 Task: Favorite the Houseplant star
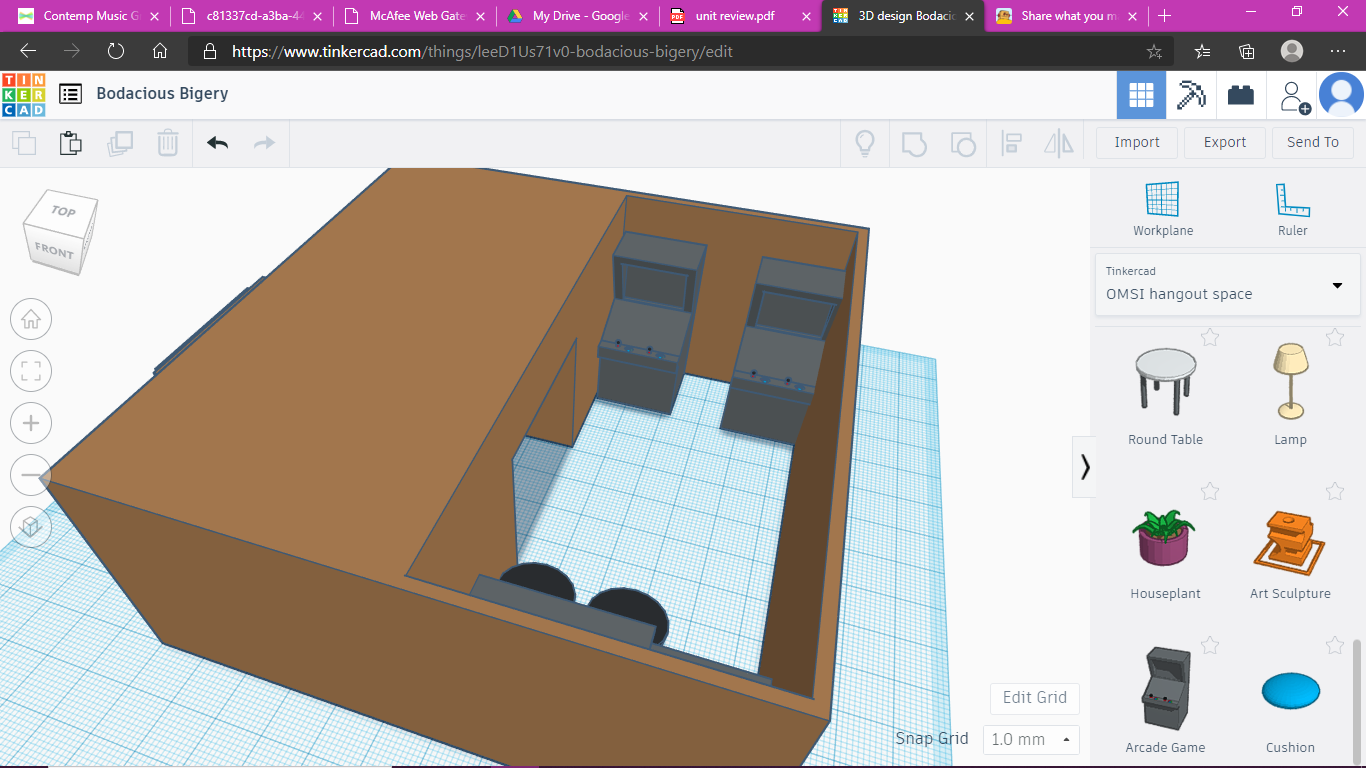[1210, 491]
